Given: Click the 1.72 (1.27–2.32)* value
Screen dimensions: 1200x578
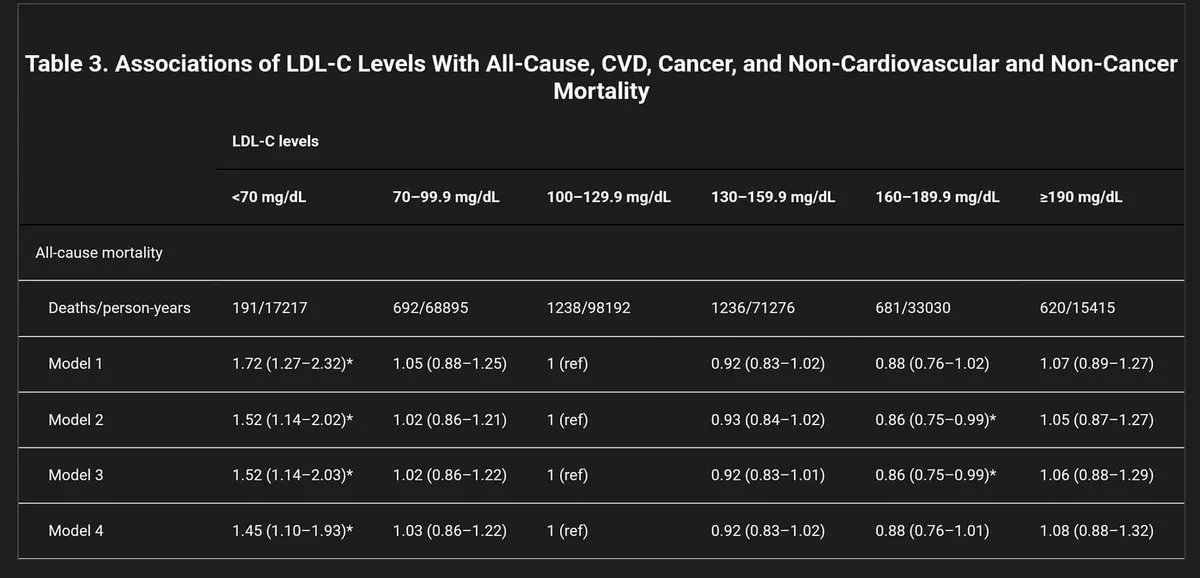Looking at the screenshot, I should coord(292,364).
